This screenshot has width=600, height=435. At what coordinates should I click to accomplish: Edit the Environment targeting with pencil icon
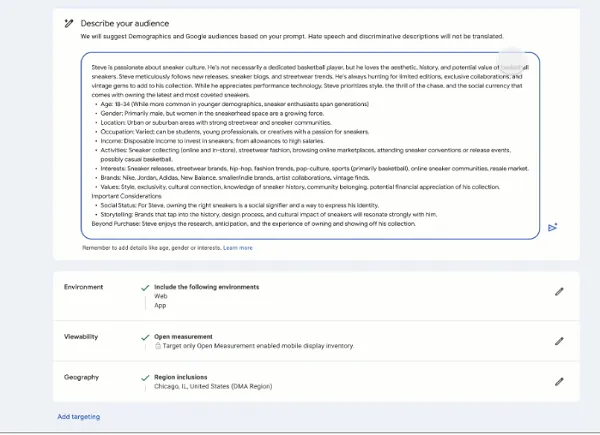pos(559,291)
